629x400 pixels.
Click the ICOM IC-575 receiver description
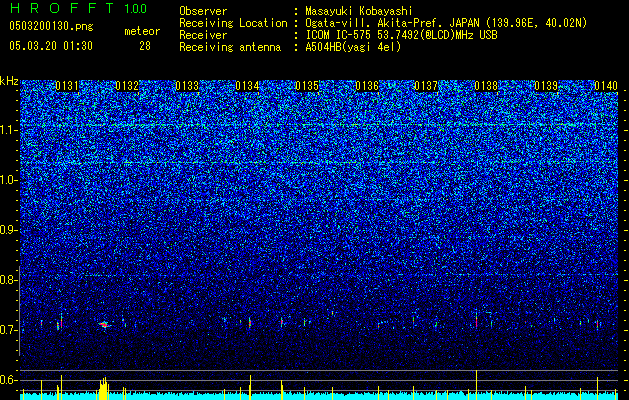(401, 35)
